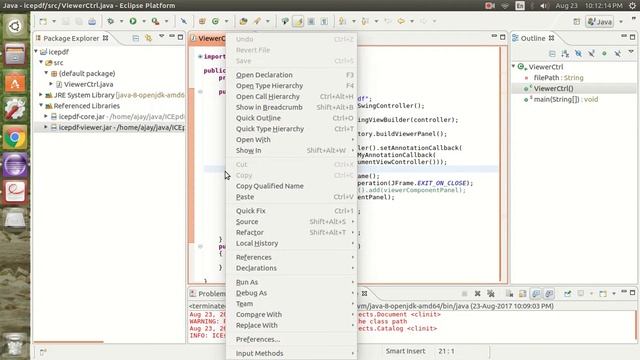The image size is (640, 360).
Task: Click the Debug bug icon in toolbar
Action: pyautogui.click(x=111, y=21)
